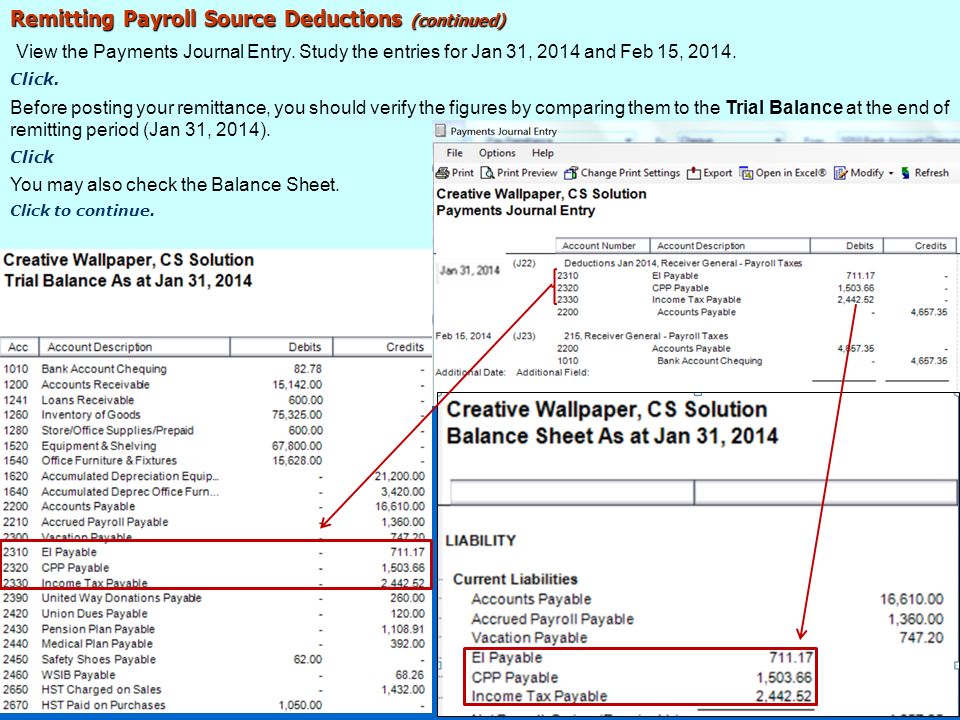Click Acc column header in Trial Balance
Viewport: 960px width, 720px height.
tap(19, 347)
